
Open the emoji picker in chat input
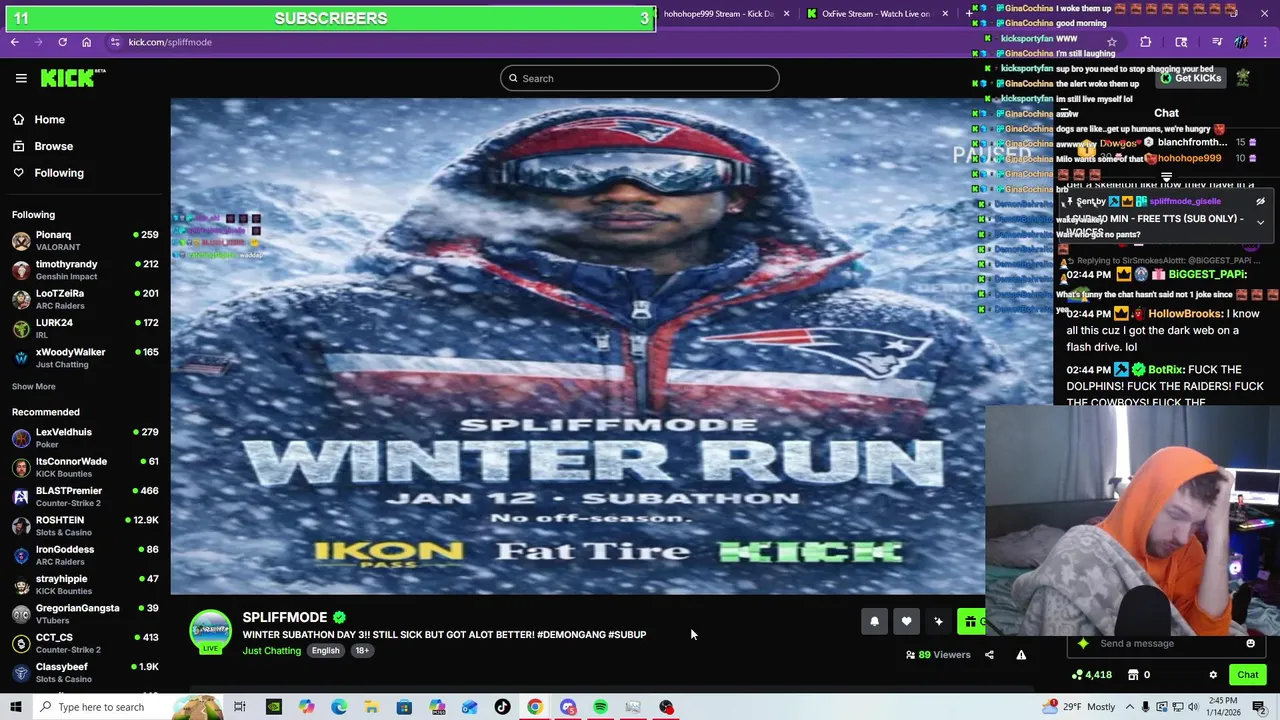pos(1250,643)
